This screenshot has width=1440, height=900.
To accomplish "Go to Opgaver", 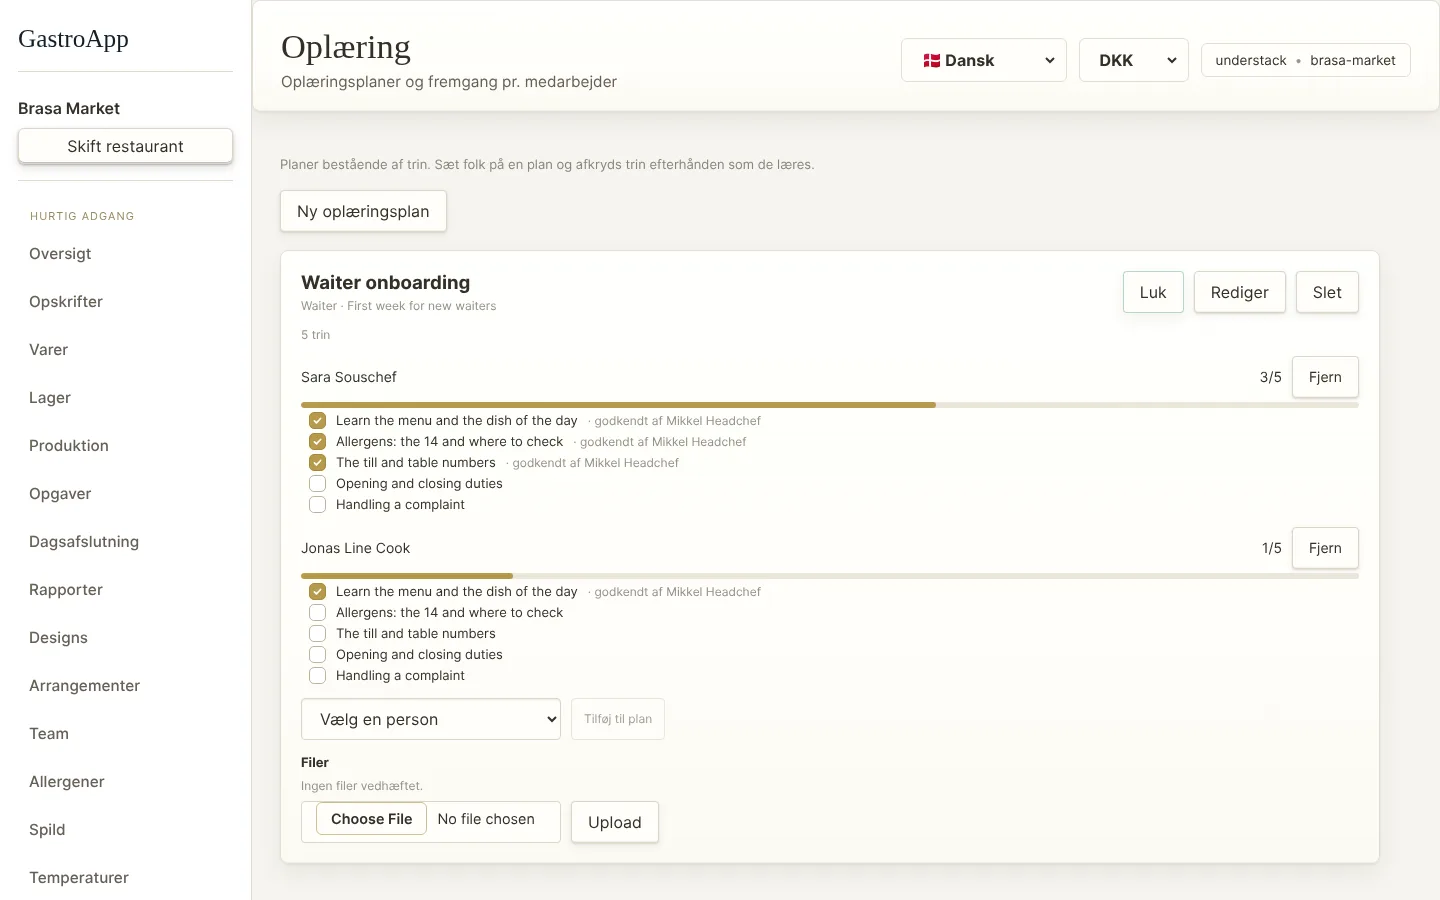I will click(60, 494).
